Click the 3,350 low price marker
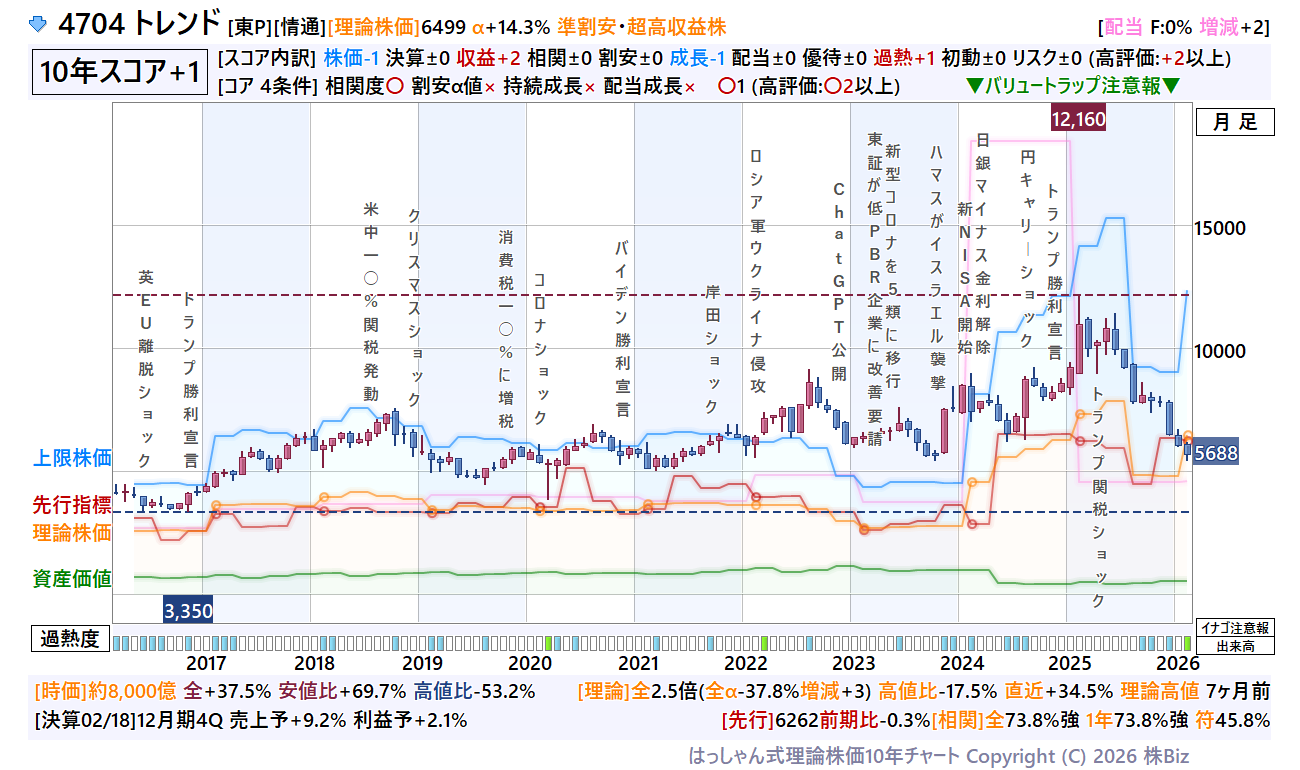 point(188,610)
